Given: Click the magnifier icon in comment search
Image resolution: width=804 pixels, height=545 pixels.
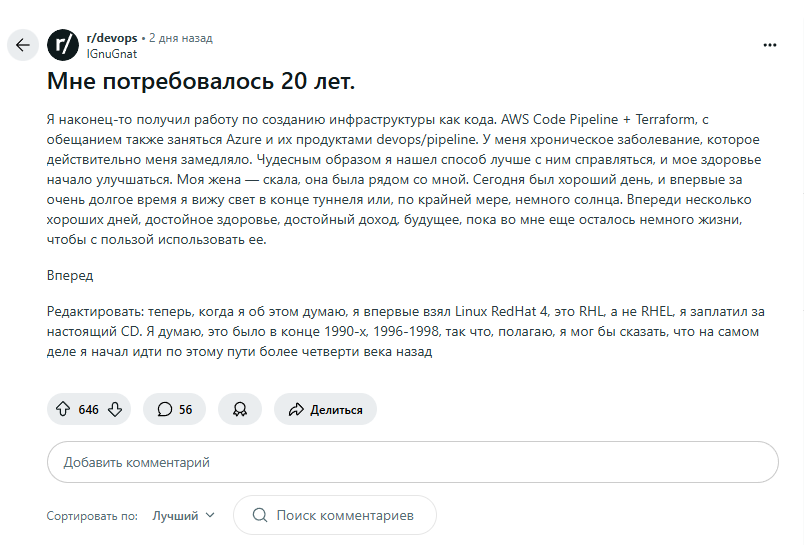Looking at the screenshot, I should pos(260,515).
